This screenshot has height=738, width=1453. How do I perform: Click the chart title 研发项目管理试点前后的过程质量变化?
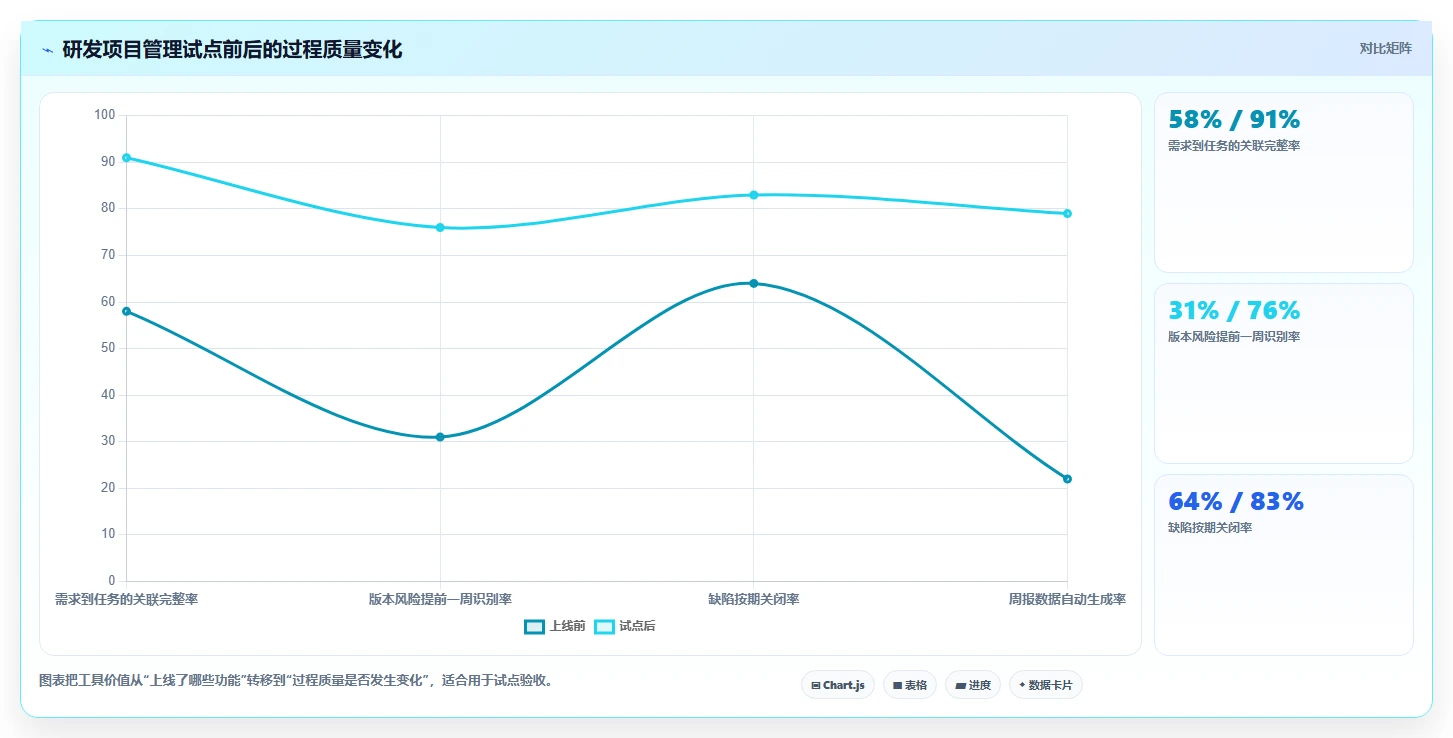click(232, 50)
